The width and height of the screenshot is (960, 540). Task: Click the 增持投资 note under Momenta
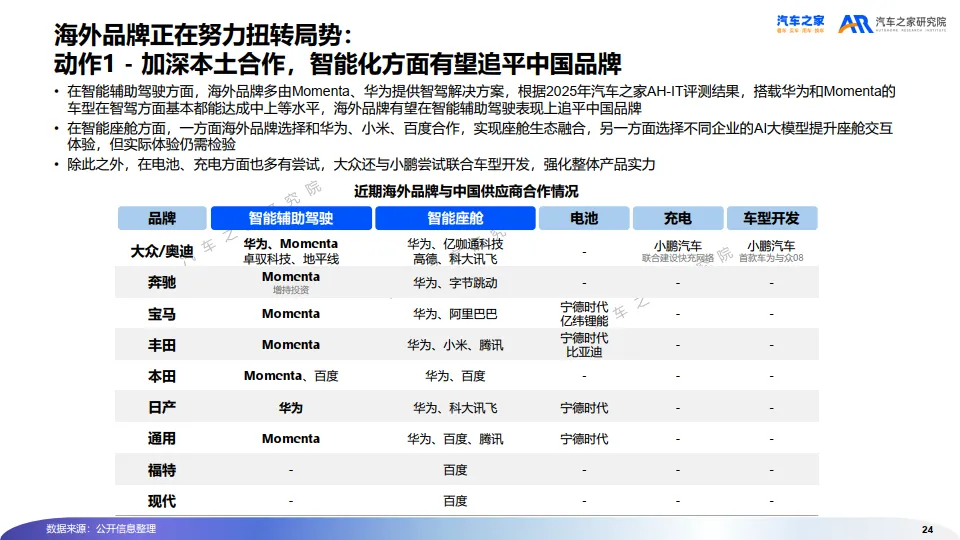(291, 290)
